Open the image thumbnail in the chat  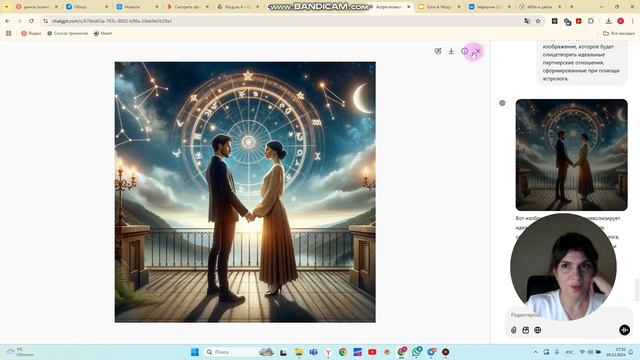click(x=571, y=155)
